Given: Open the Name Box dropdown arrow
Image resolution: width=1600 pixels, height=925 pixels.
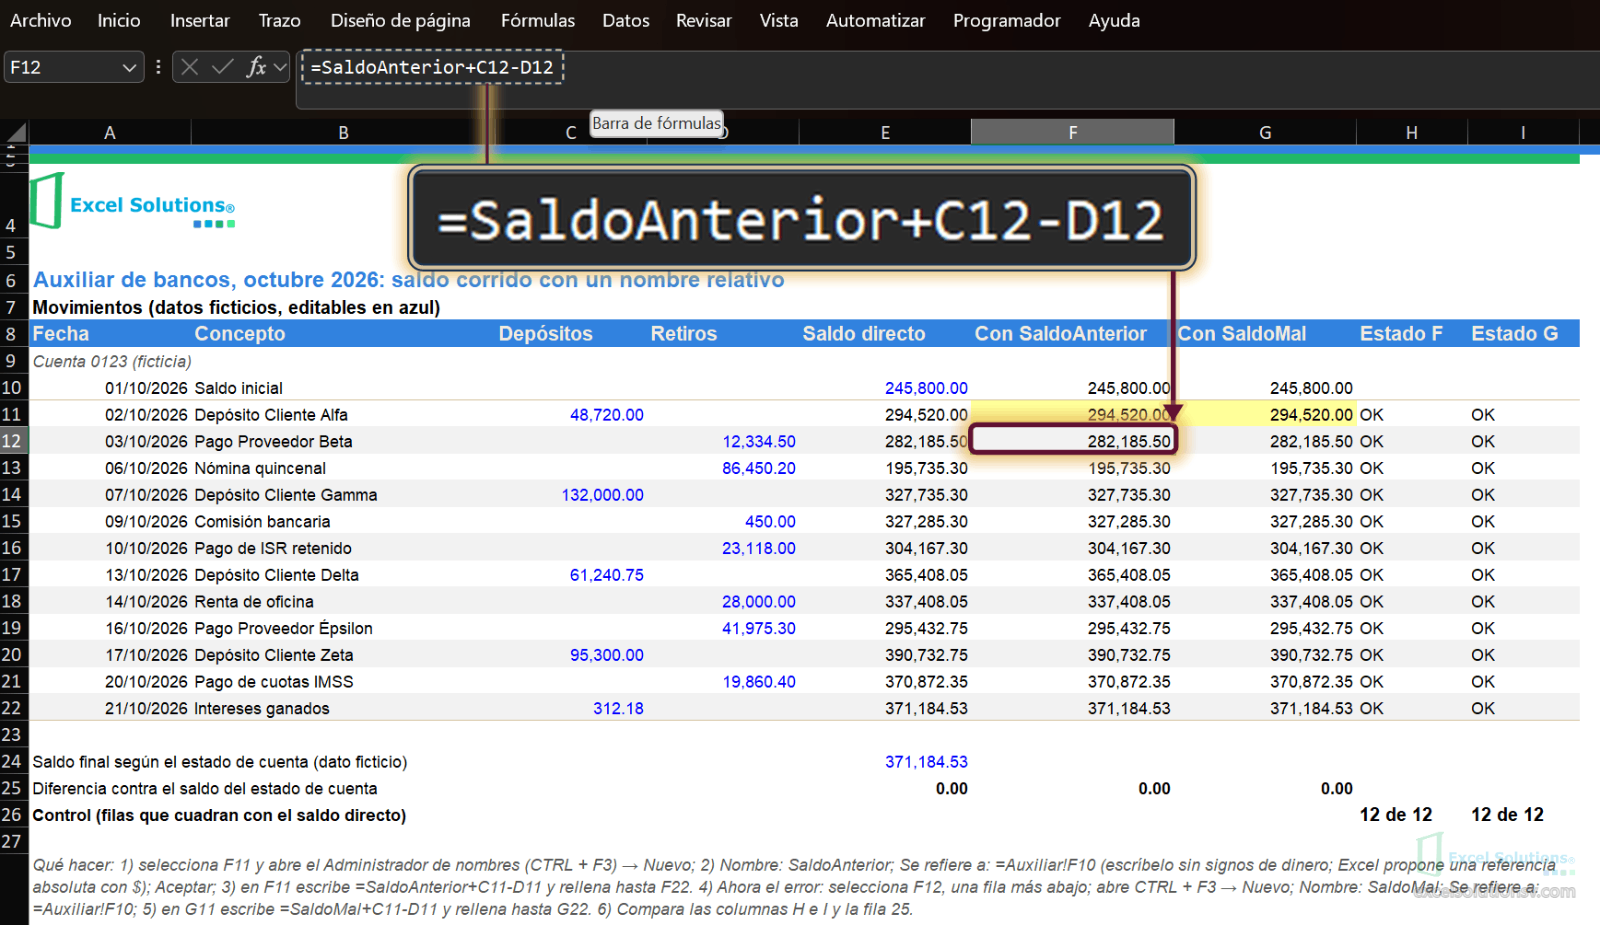Looking at the screenshot, I should pyautogui.click(x=129, y=67).
